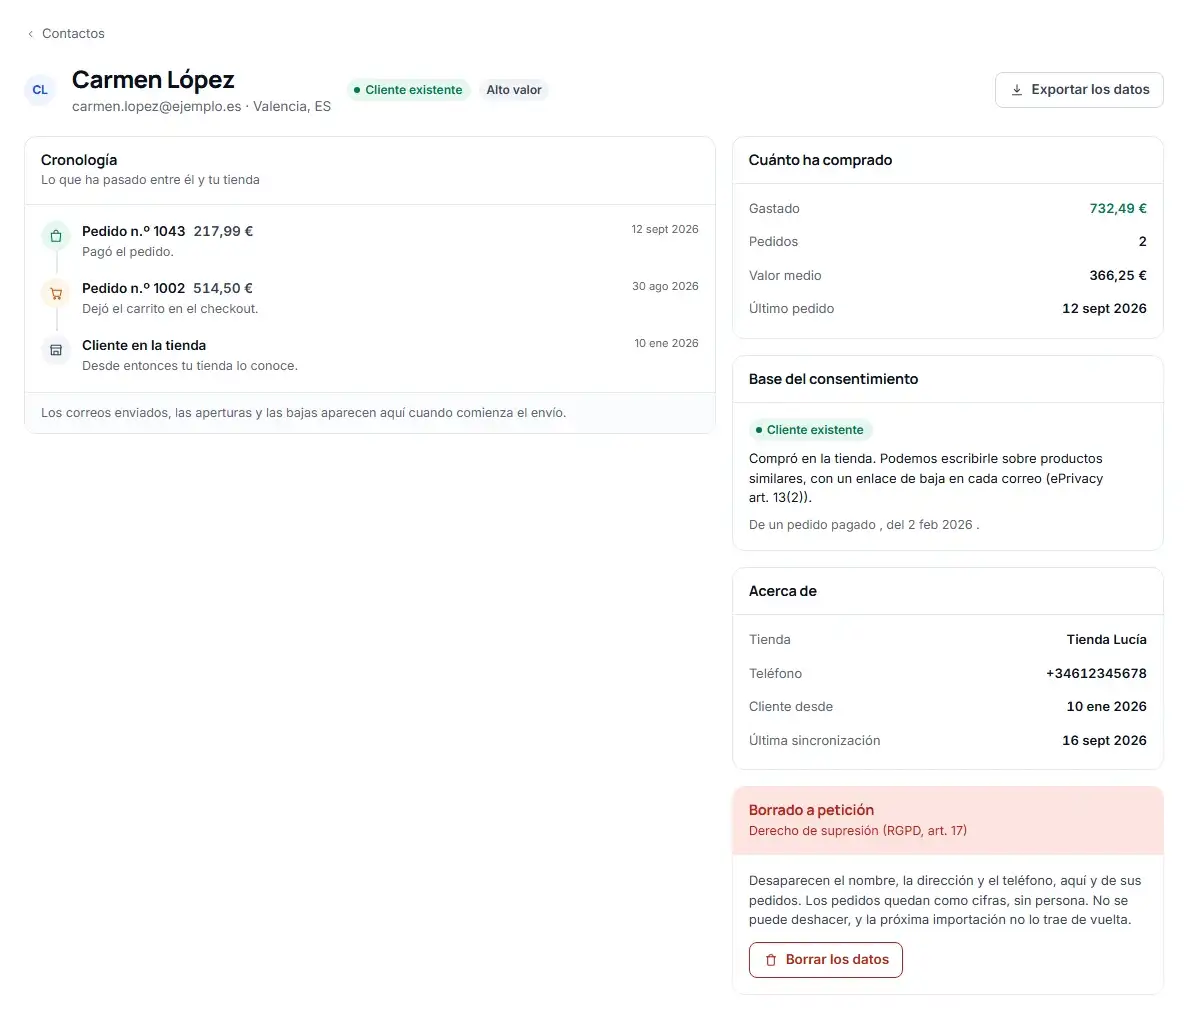This screenshot has height=1019, width=1188.
Task: Click the Gastado amount 732,49 €
Action: click(1118, 208)
